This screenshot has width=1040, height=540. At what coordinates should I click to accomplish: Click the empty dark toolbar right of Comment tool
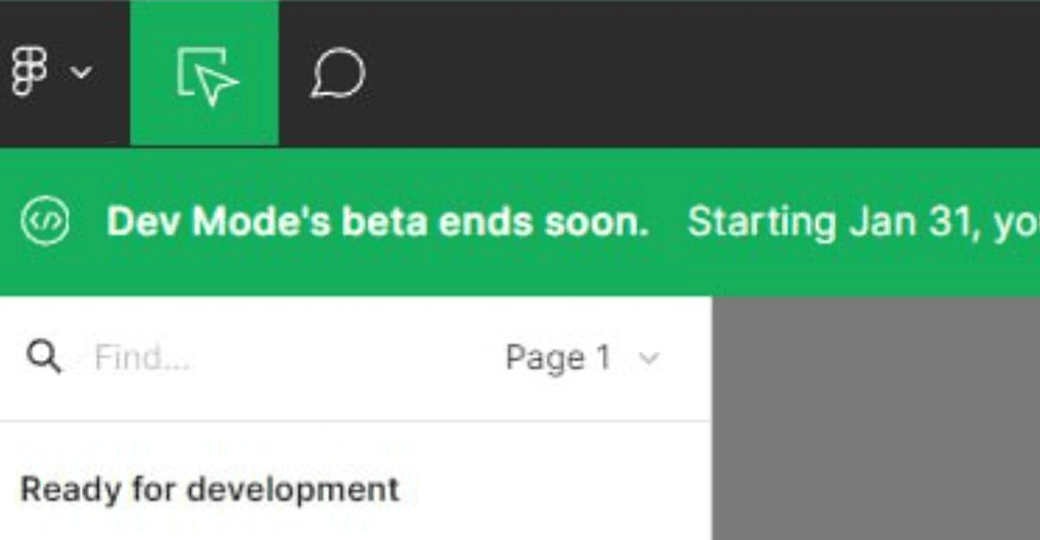pos(703,73)
